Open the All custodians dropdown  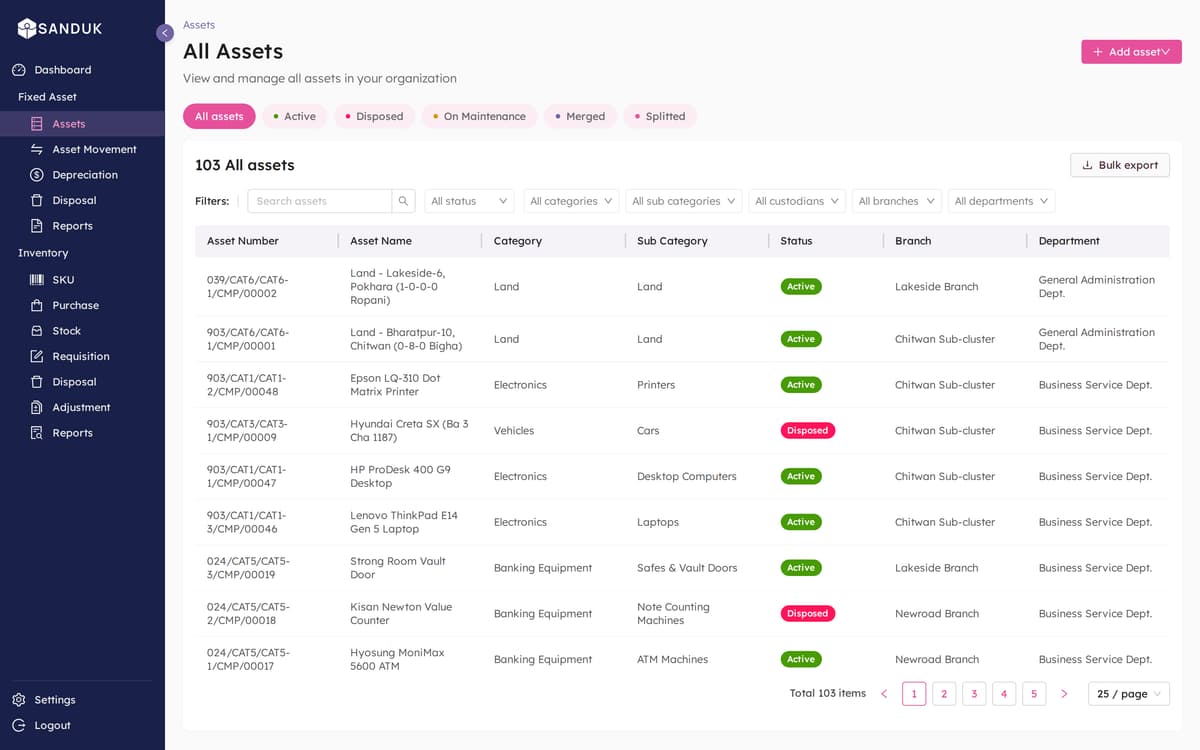point(797,201)
